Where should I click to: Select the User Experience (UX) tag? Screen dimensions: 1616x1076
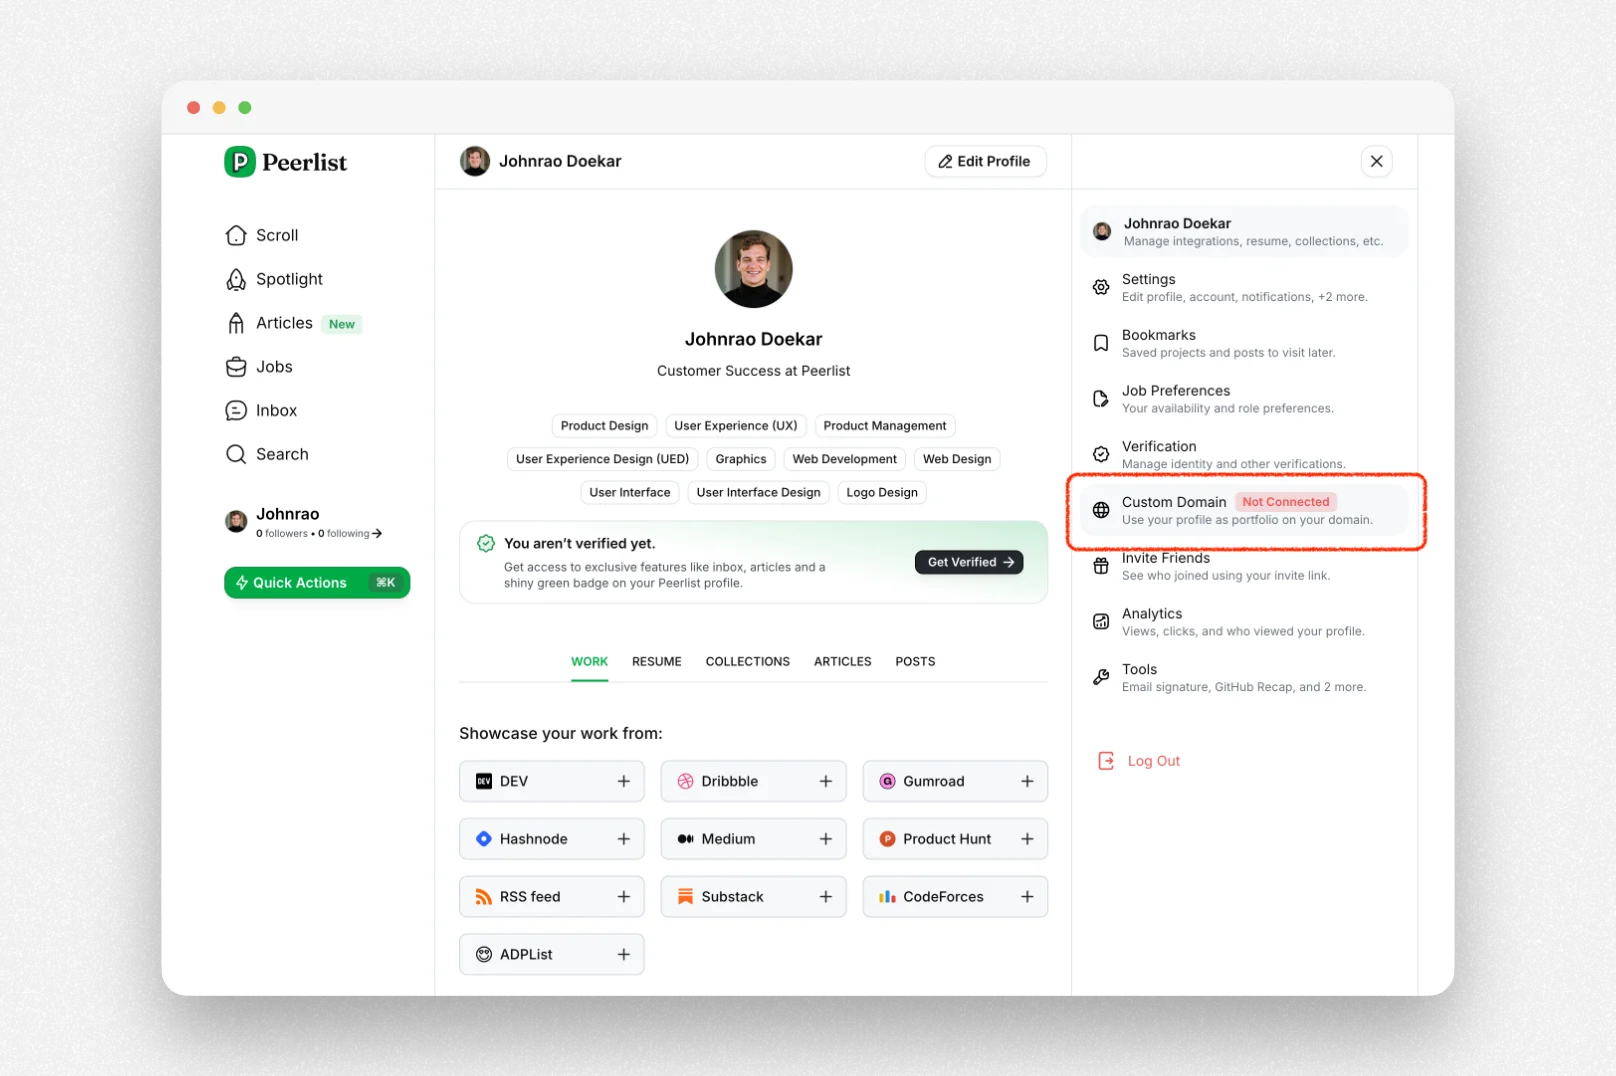736,426
